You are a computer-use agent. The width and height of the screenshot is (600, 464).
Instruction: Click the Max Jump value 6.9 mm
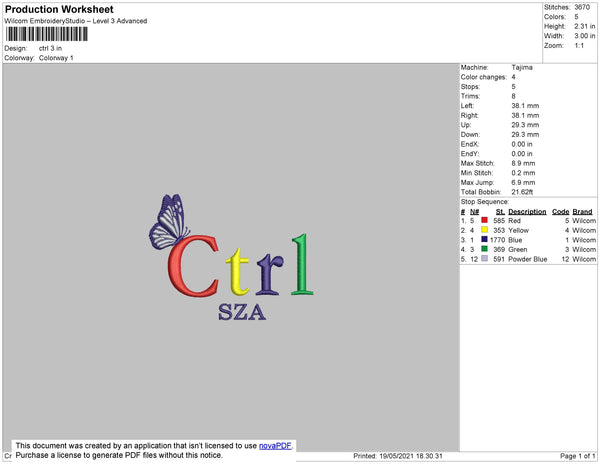[x=523, y=182]
